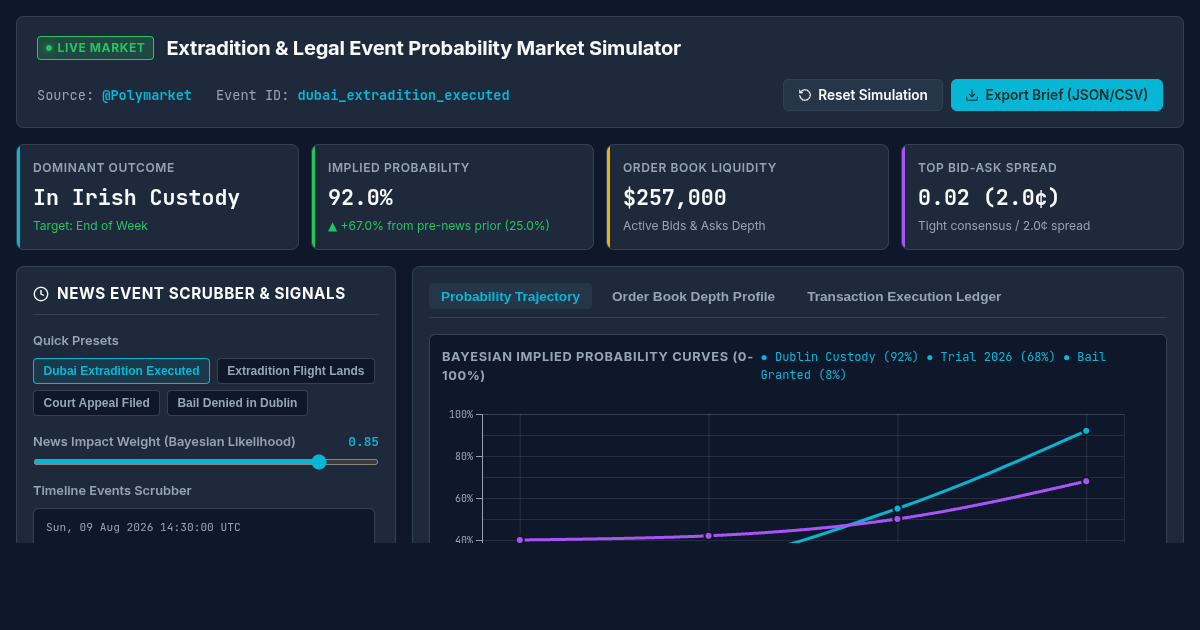Click the 0.85 impact weight value
The width and height of the screenshot is (1200, 630).
[363, 441]
